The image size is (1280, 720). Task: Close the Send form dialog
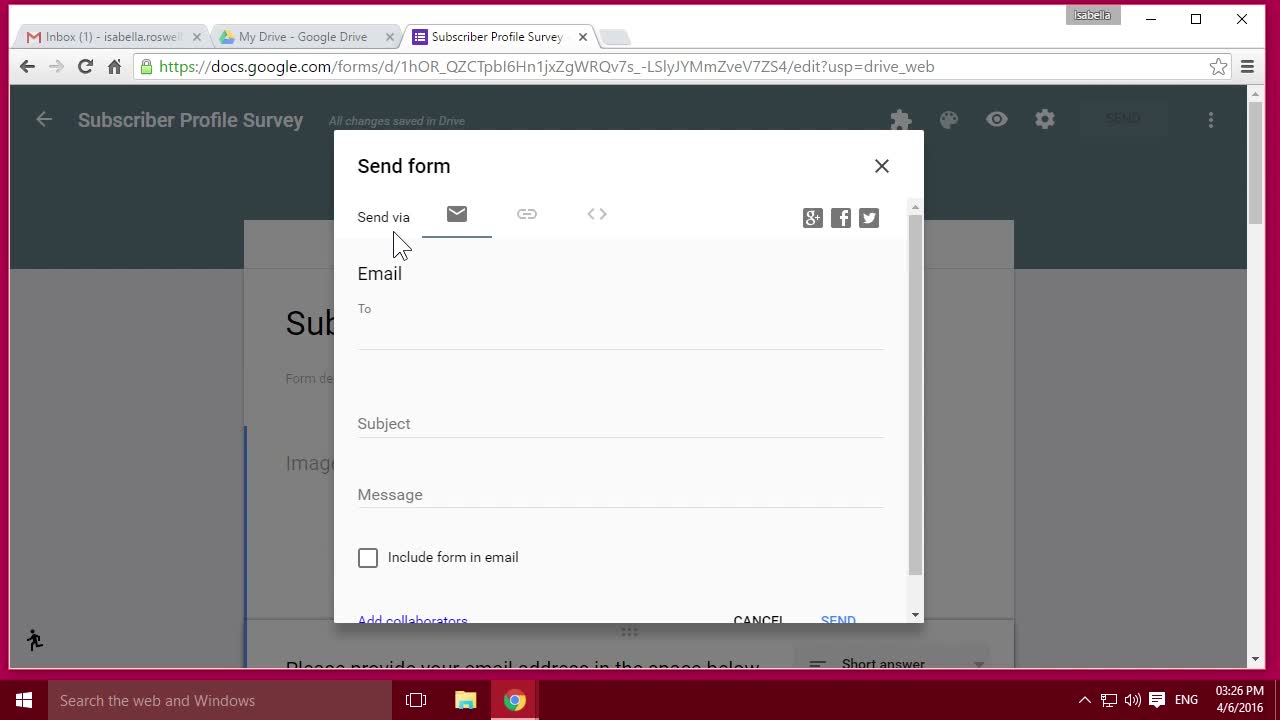881,166
